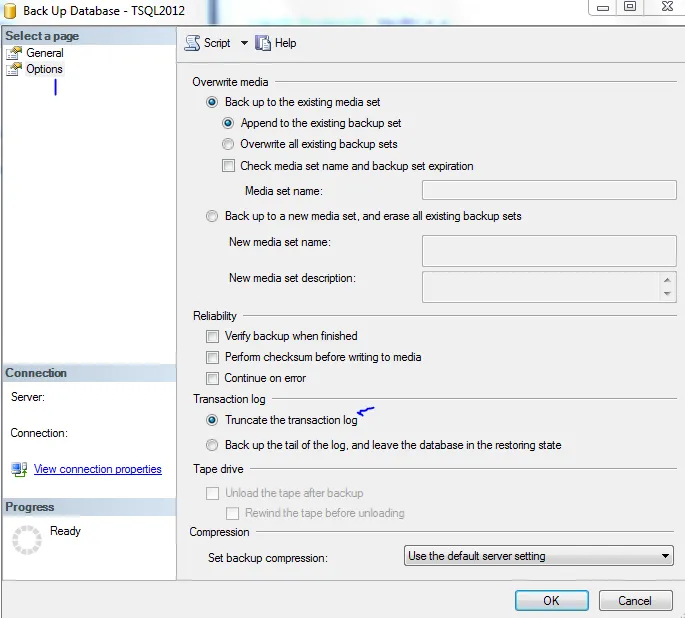
Task: Click the 'Server:' label
Action: pos(28,397)
